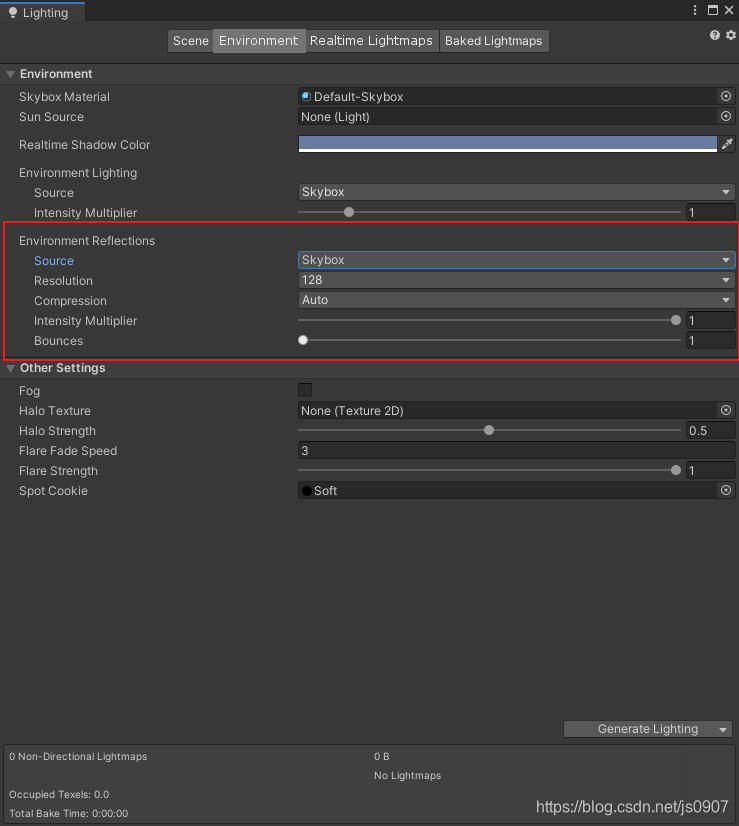Open the Compression Auto dropdown
This screenshot has height=826, width=739.
pos(516,300)
